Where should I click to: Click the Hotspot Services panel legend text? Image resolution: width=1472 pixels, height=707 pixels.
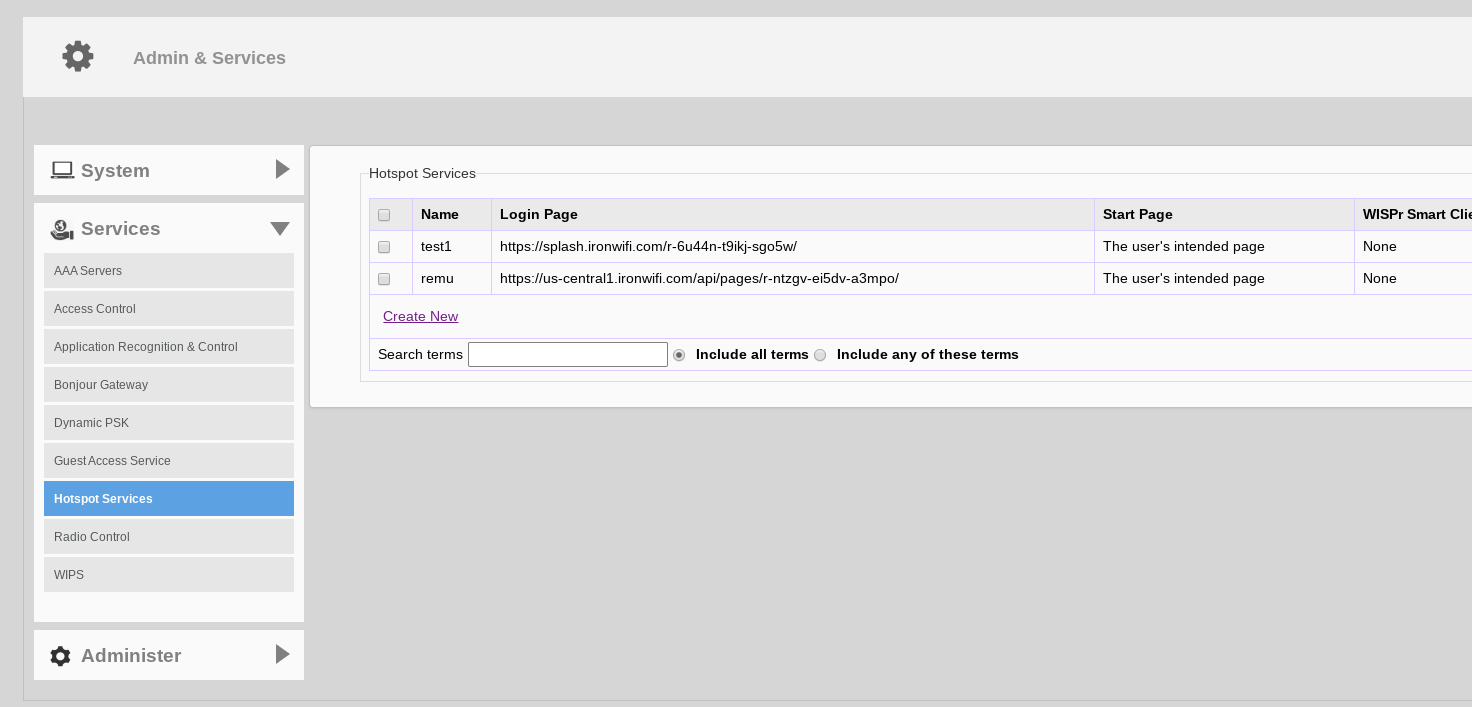pos(422,173)
